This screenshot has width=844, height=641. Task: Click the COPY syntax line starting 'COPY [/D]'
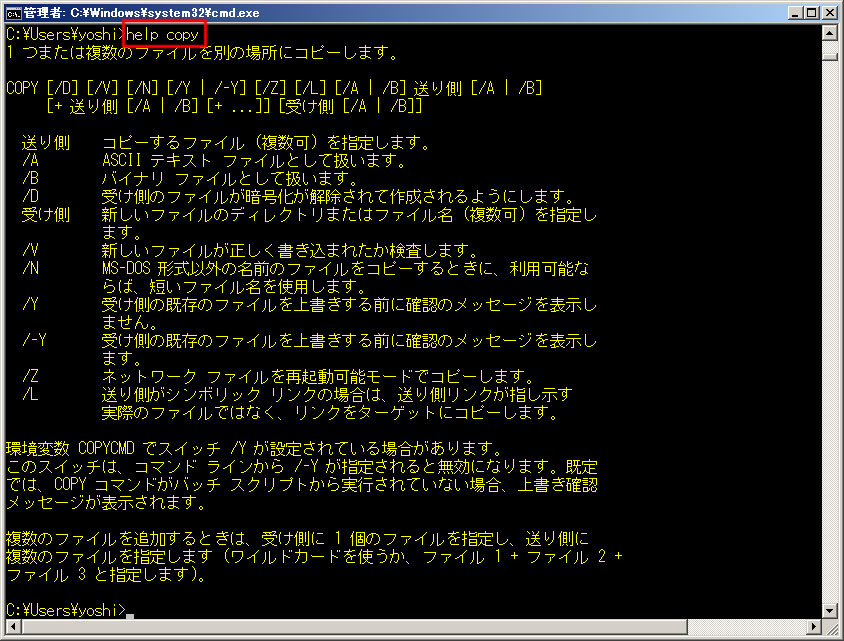coord(275,88)
